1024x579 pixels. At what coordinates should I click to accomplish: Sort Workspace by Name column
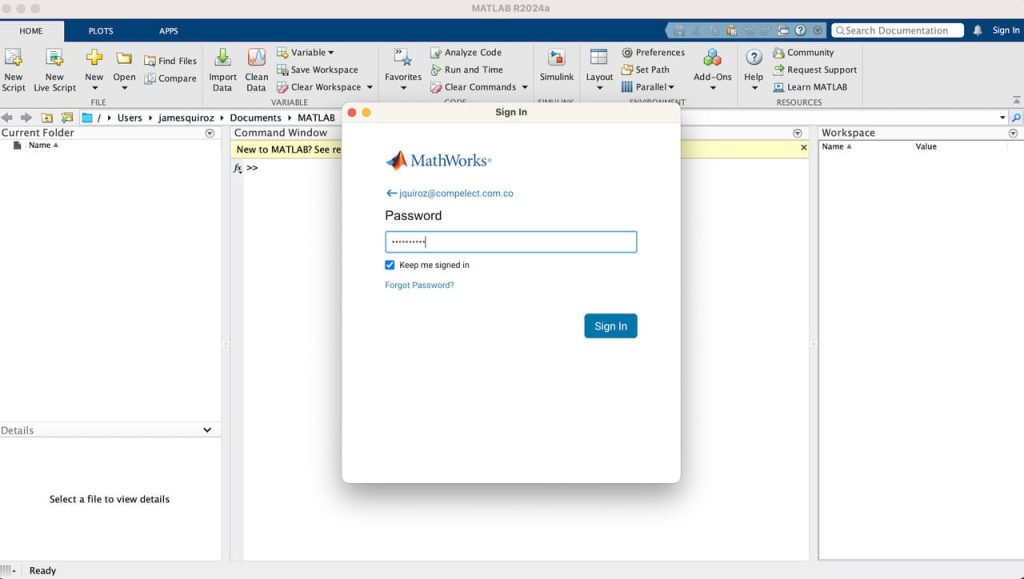(837, 147)
